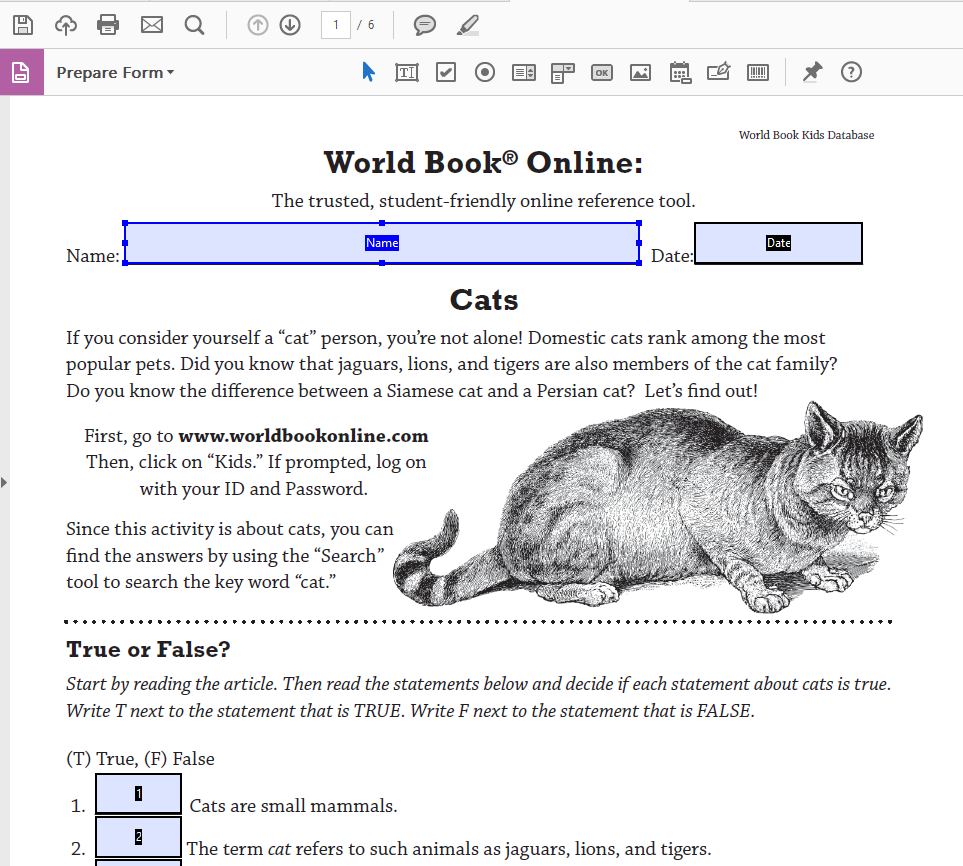
Task: Select the Add Text field tool
Action: [x=407, y=72]
